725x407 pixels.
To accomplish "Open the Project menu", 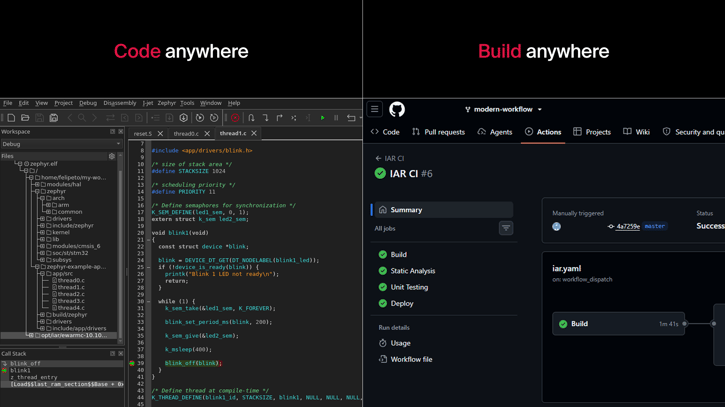I will pyautogui.click(x=63, y=103).
